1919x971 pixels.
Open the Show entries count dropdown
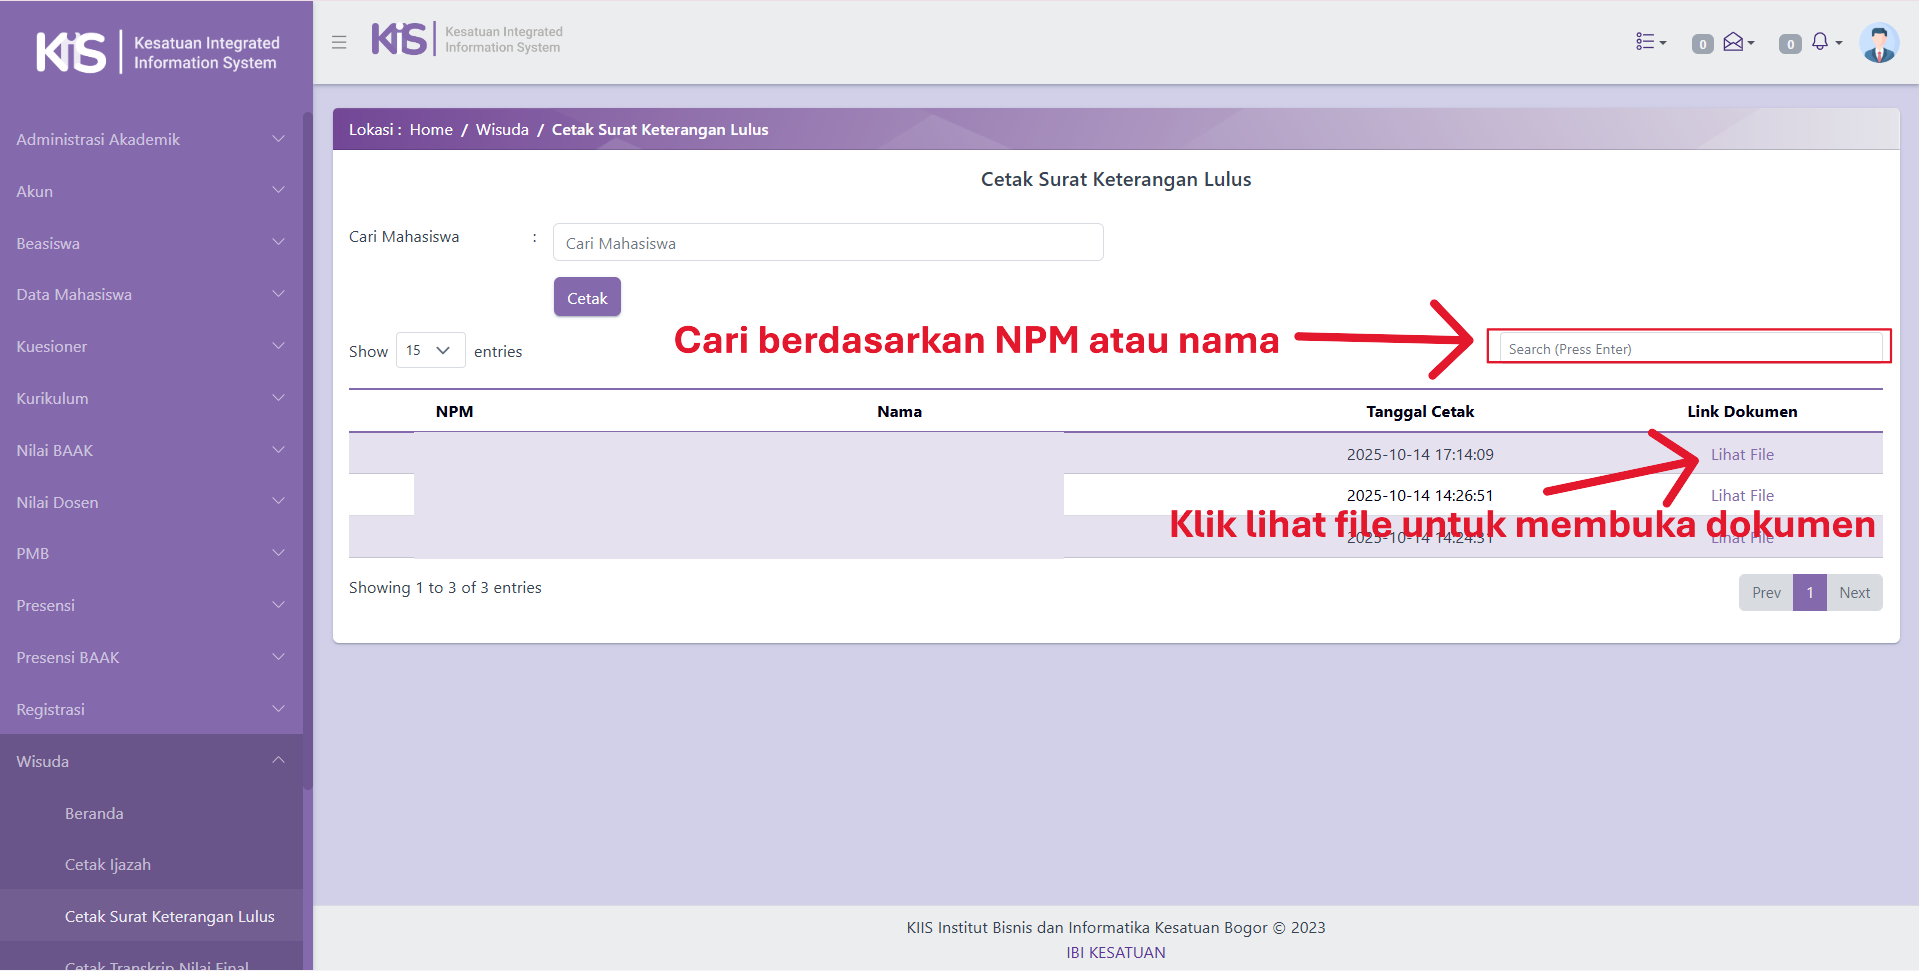(x=430, y=350)
